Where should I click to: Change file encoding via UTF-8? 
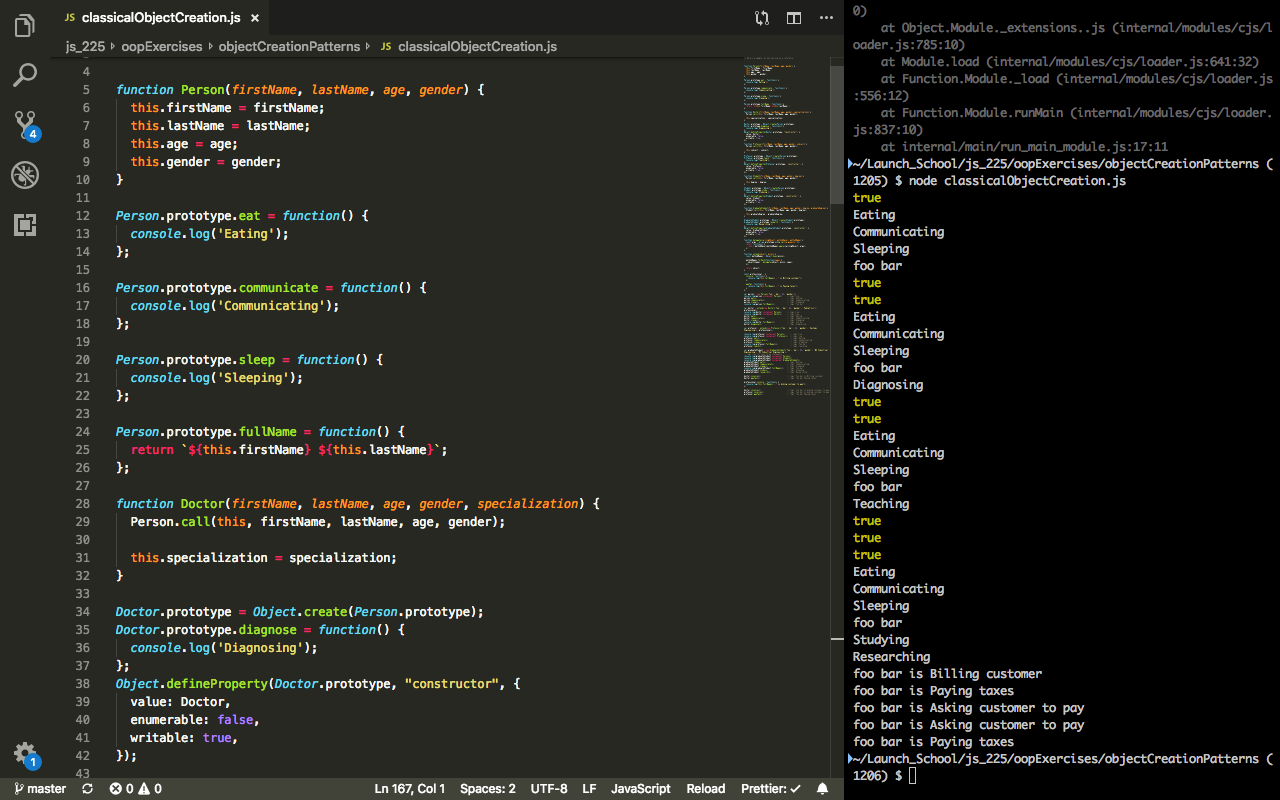click(x=549, y=788)
